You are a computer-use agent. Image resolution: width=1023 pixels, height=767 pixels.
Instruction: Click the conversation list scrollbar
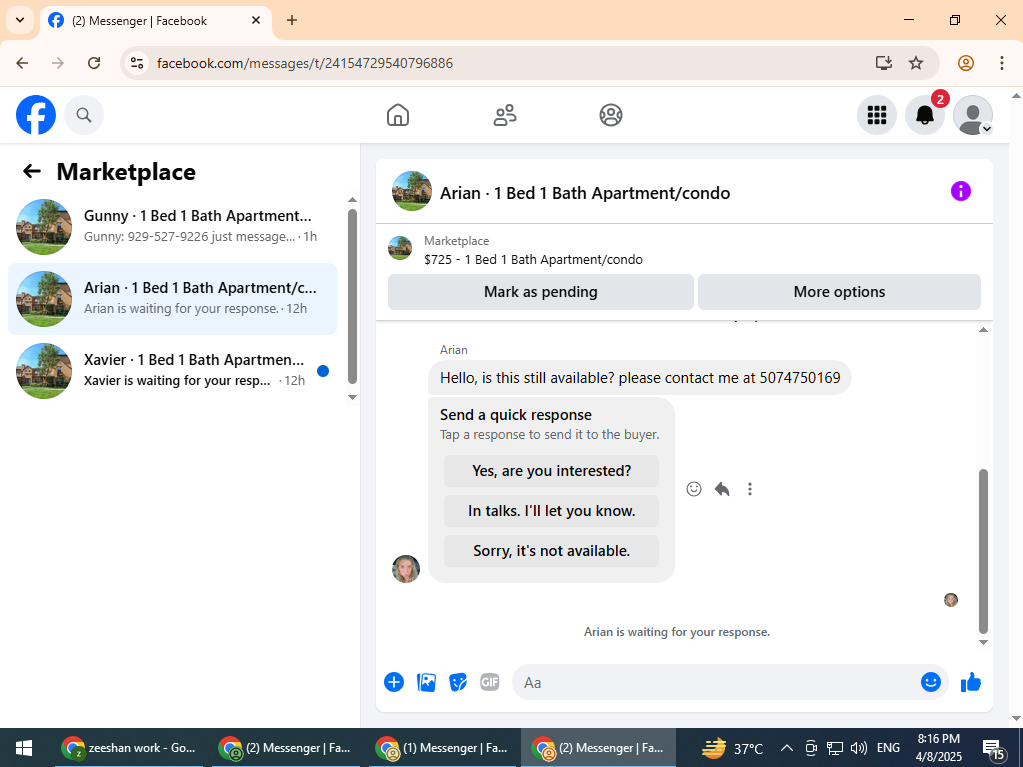click(352, 297)
